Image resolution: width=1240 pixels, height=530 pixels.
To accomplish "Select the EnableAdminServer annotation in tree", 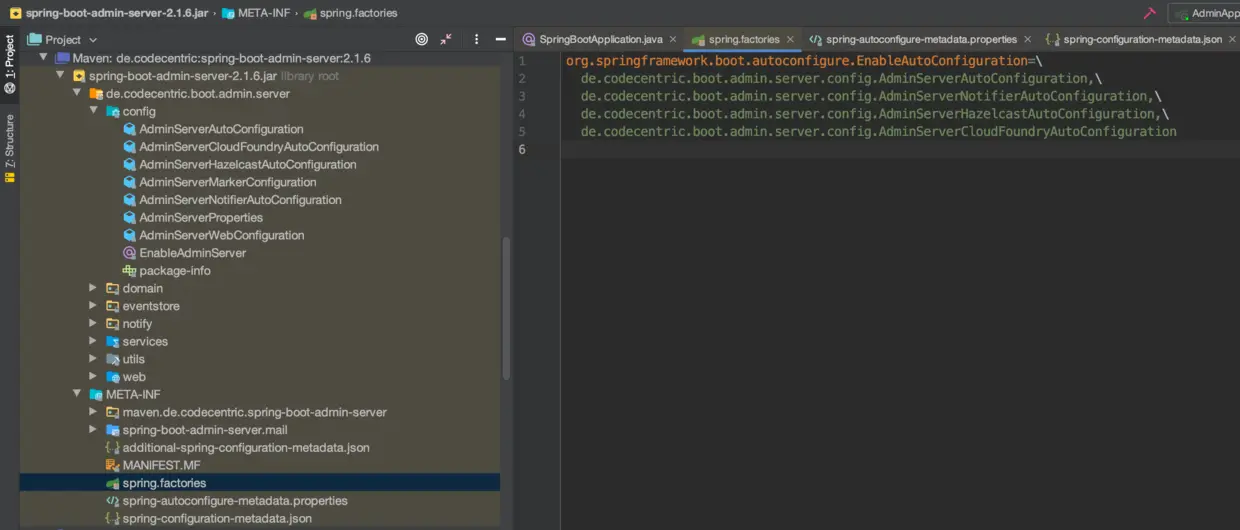I will (x=191, y=253).
